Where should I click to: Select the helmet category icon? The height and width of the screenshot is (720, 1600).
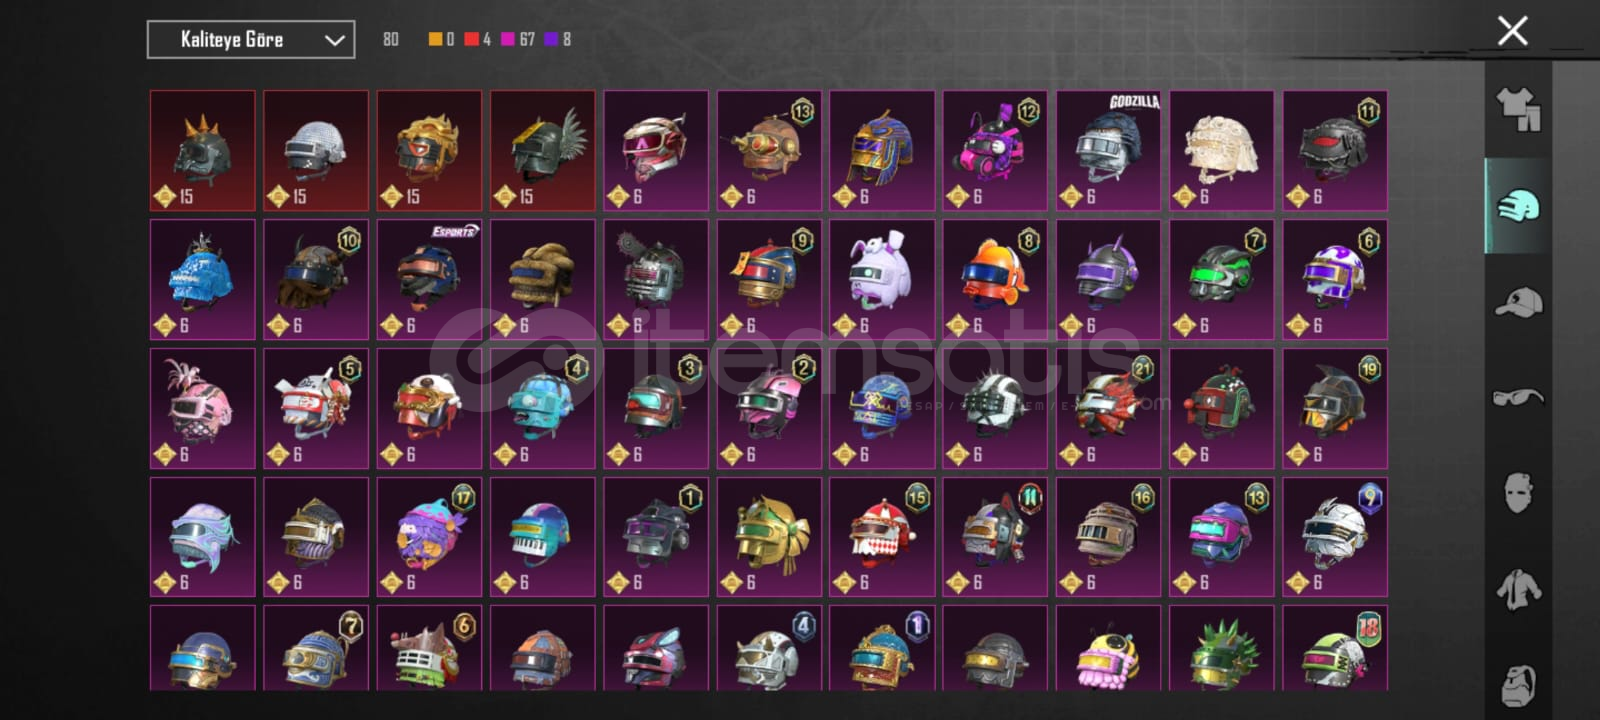(x=1518, y=206)
